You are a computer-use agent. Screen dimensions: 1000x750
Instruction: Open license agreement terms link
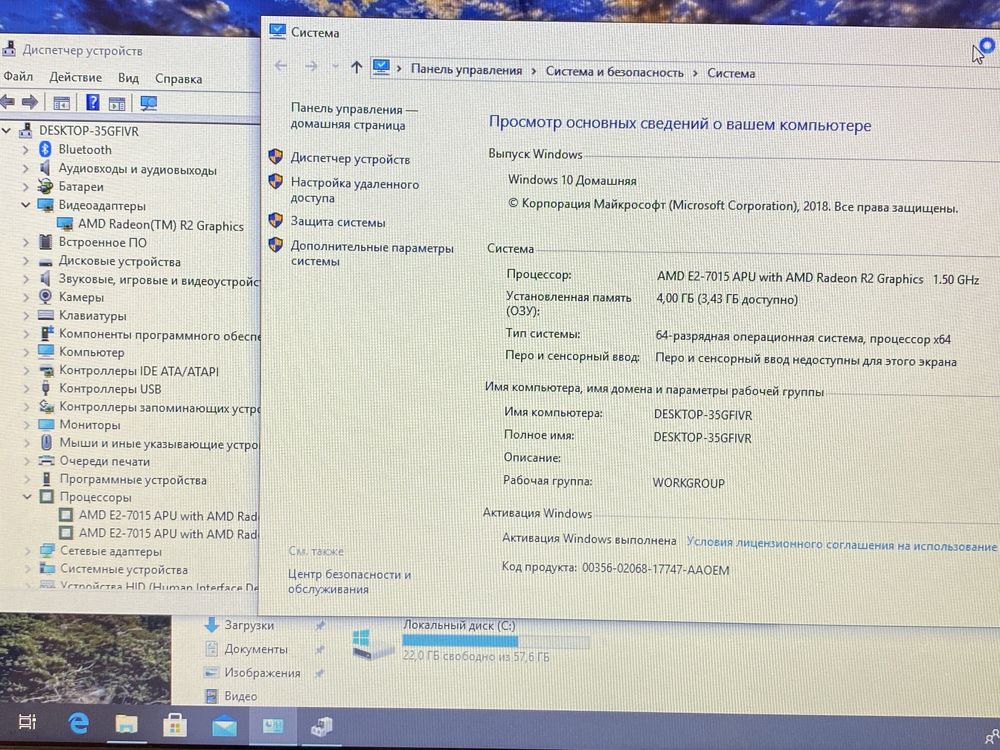(841, 545)
